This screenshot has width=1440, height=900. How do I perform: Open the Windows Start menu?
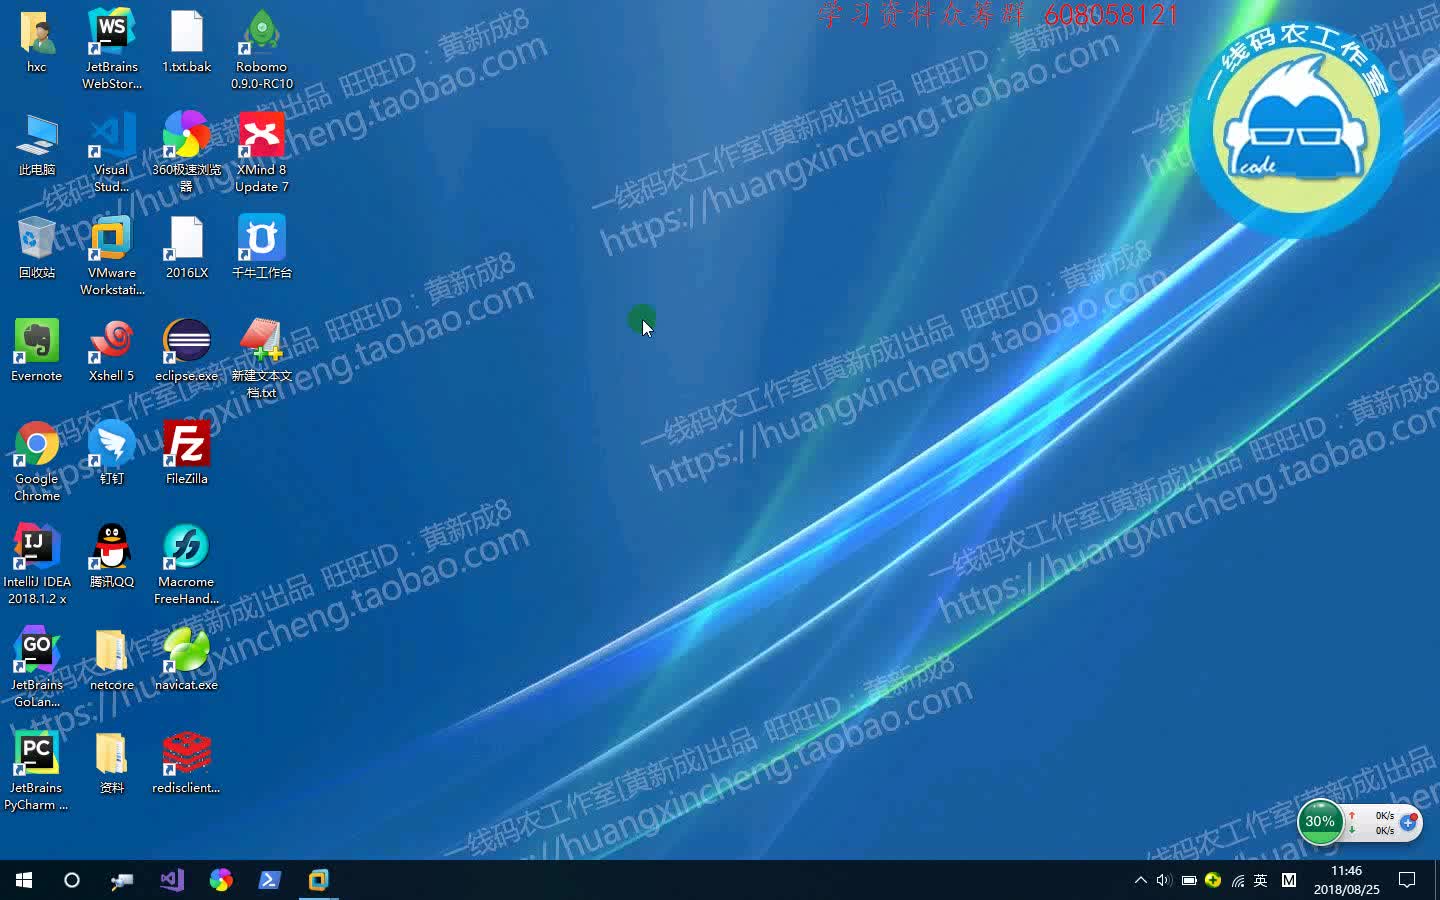(x=24, y=880)
